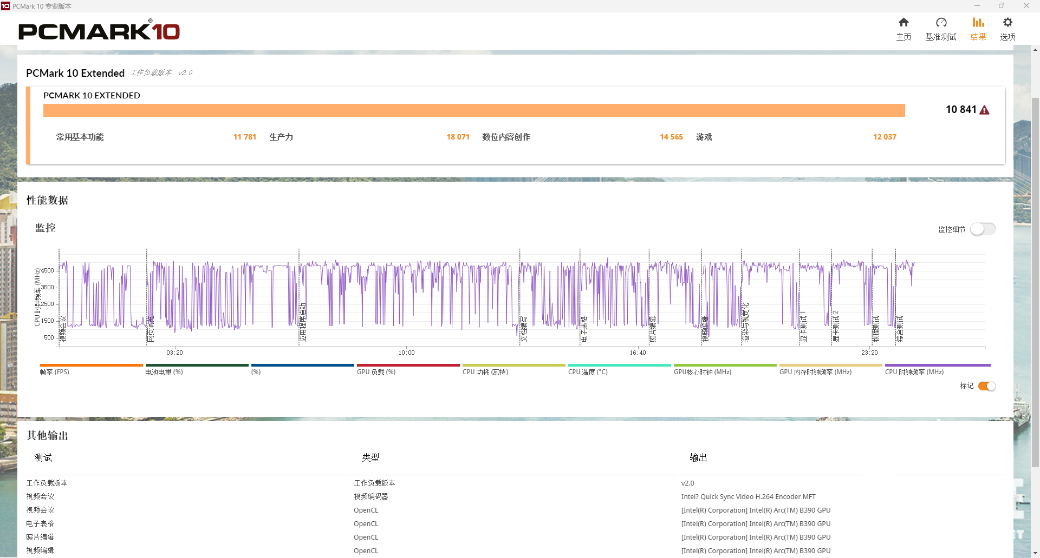This screenshot has height=558, width=1040.
Task: Click the warning triangle beside score 10 841
Action: coord(984,110)
